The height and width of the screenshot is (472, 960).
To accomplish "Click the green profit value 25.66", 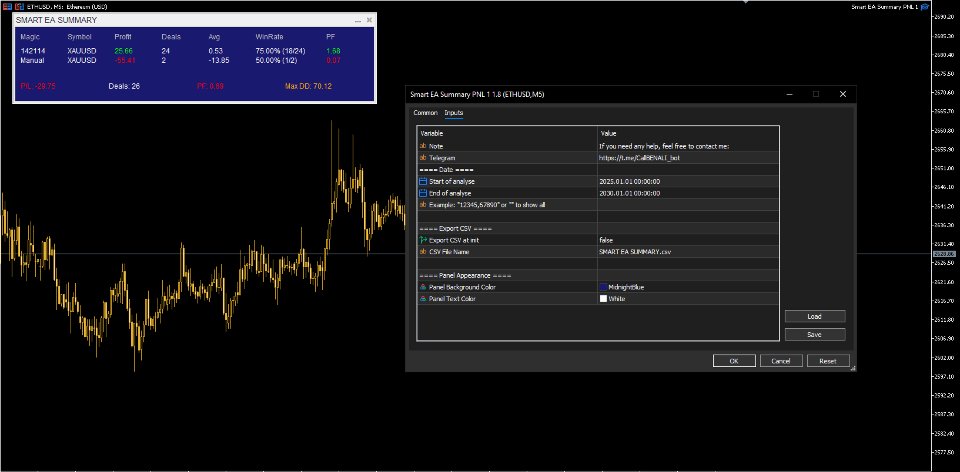I will pyautogui.click(x=124, y=51).
